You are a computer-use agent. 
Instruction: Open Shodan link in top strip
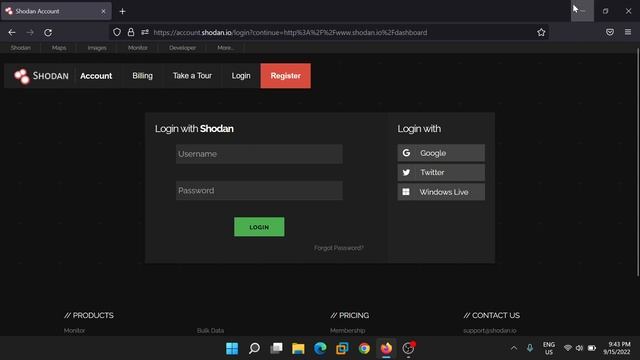20,48
